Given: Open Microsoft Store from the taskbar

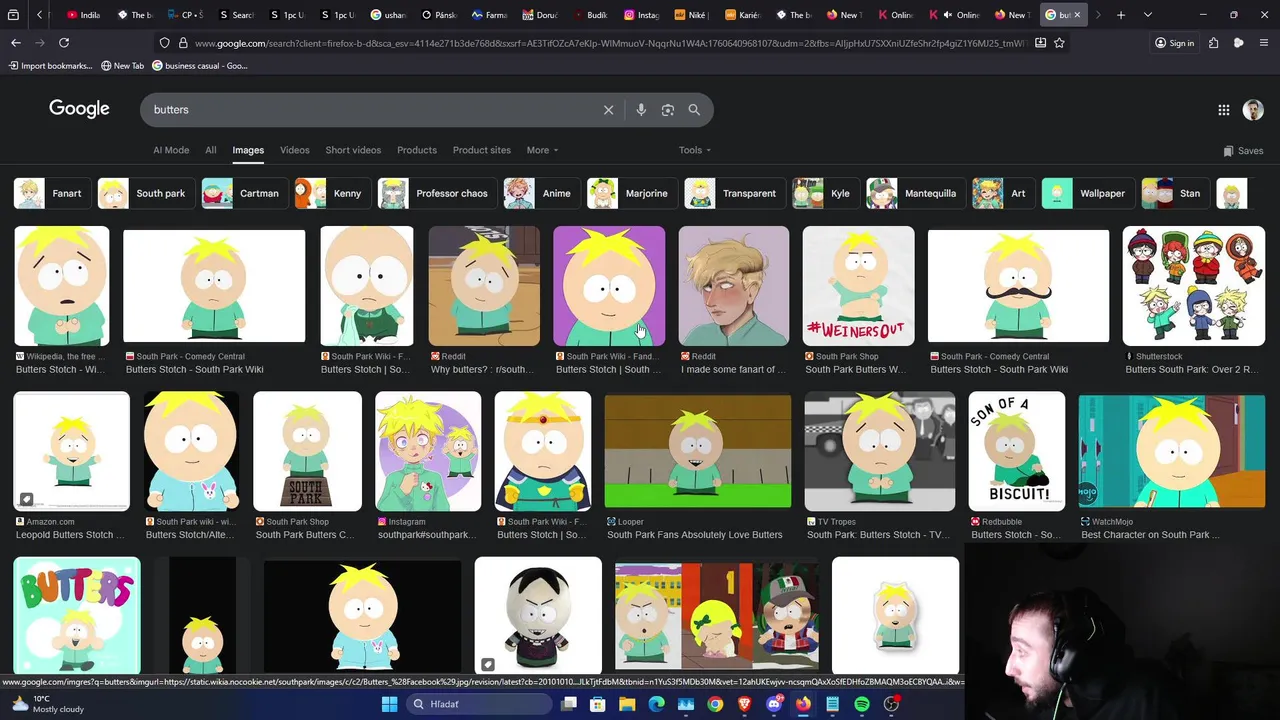Looking at the screenshot, I should (597, 704).
